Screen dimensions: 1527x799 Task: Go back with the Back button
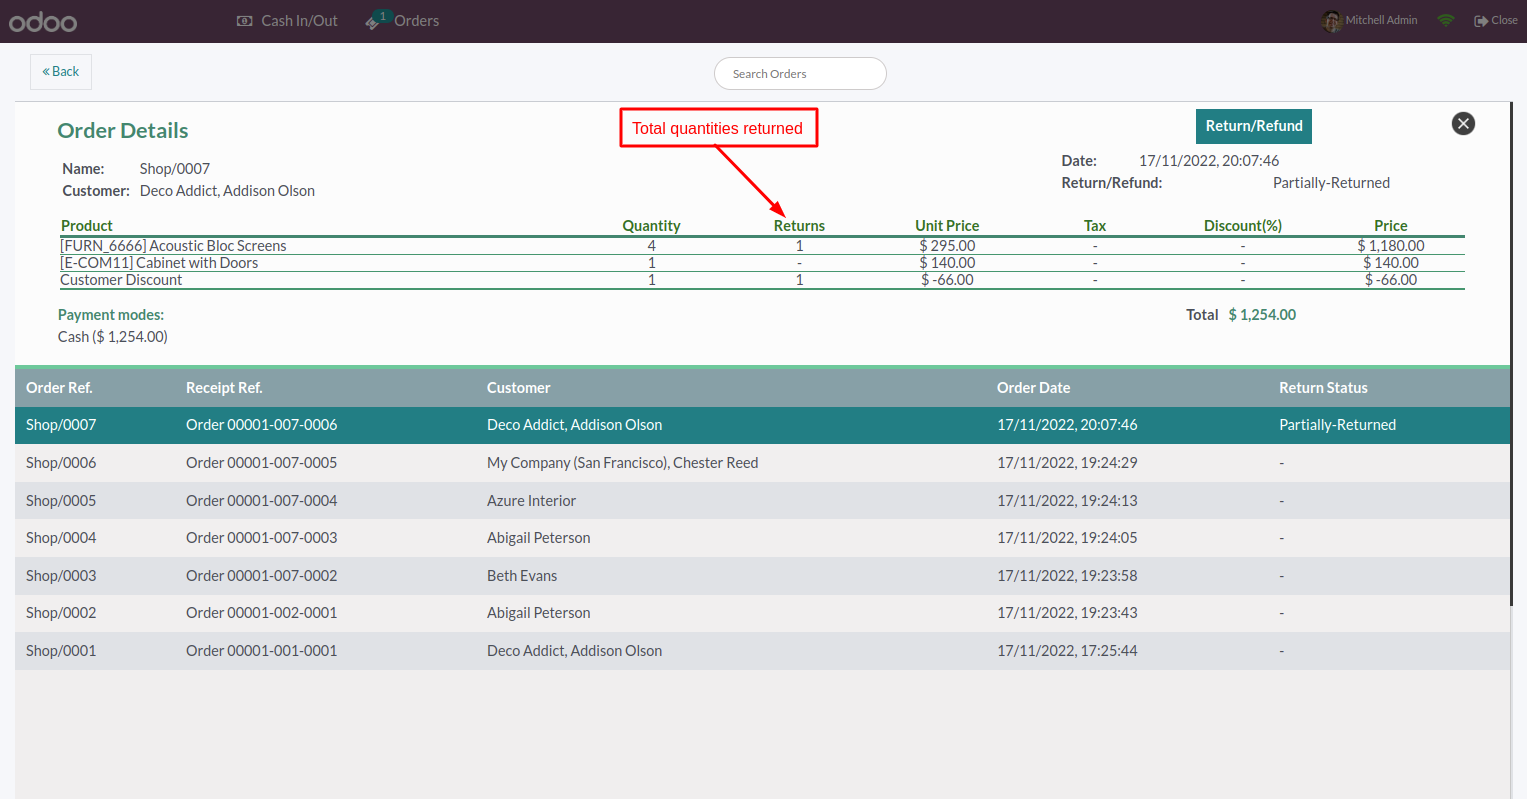61,72
